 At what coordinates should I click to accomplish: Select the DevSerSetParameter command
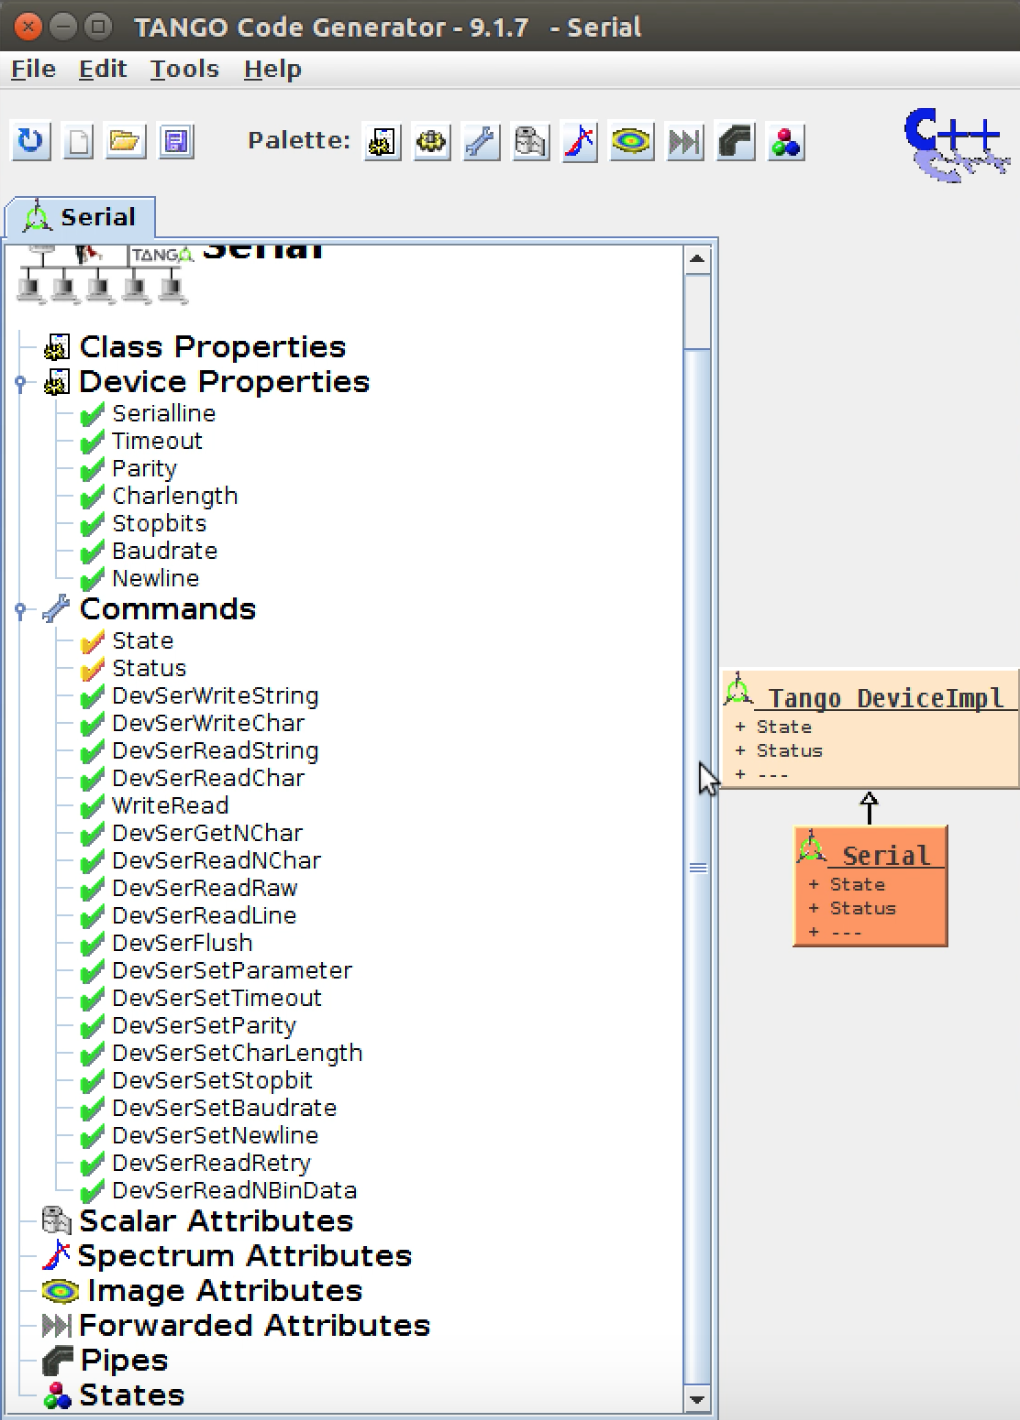click(232, 971)
